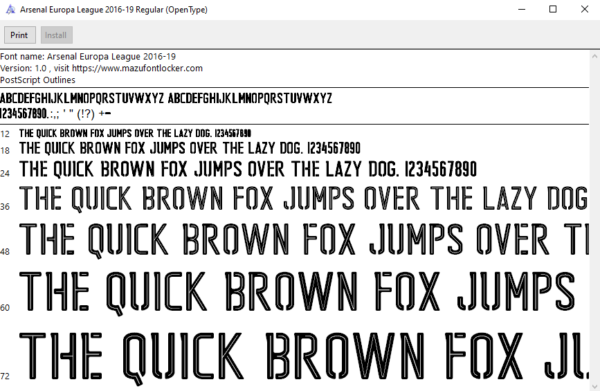Screen dimensions: 600x391
Task: Click the size 18 label
Action: click(5, 151)
